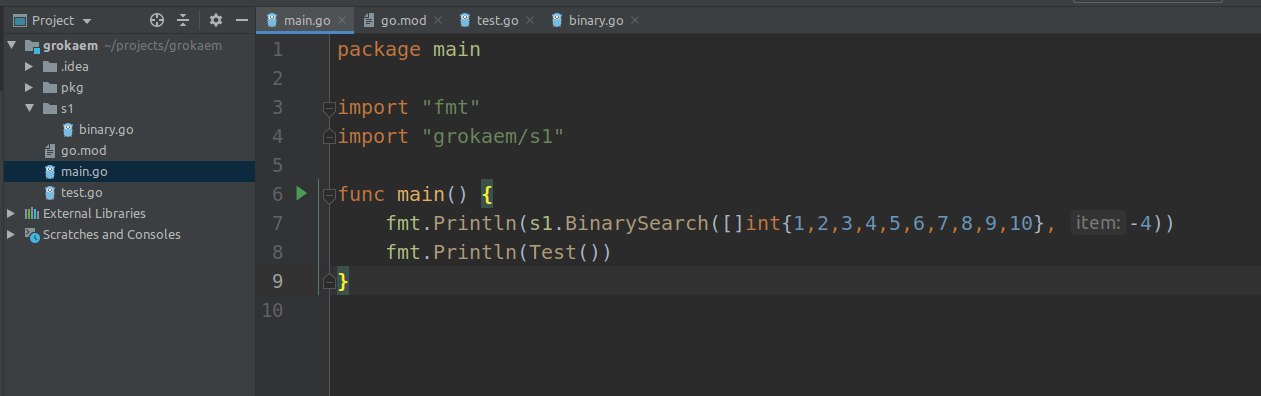The width and height of the screenshot is (1261, 396).
Task: Switch to the go.mod tab
Action: click(x=402, y=20)
